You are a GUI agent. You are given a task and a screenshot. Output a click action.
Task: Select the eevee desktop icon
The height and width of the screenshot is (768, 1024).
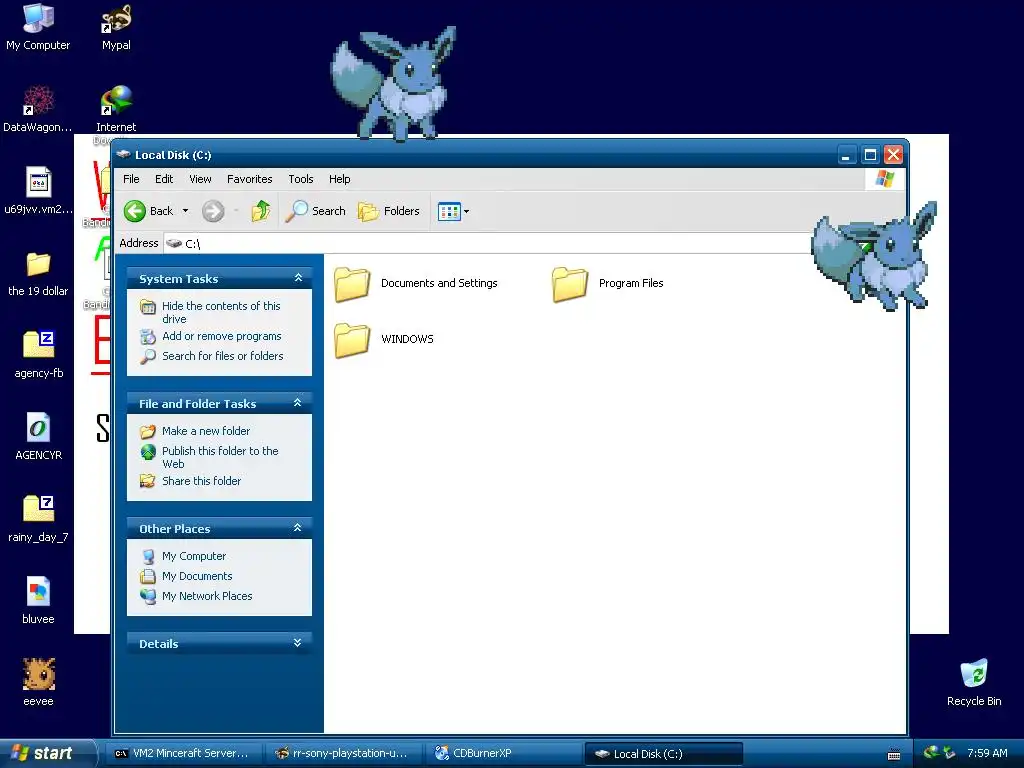coord(39,683)
